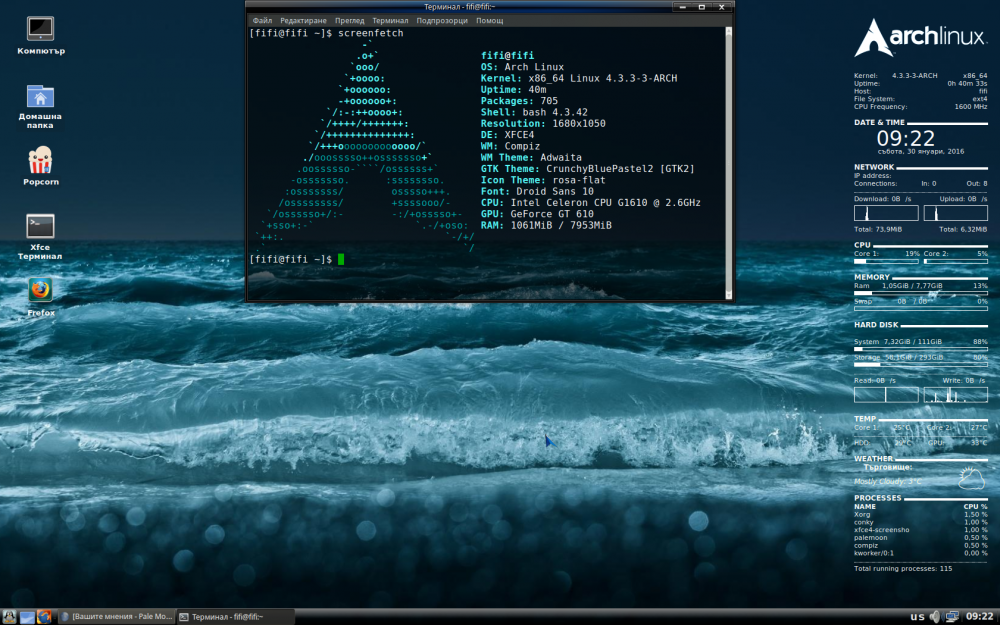Open the Редактиране menu

[x=303, y=20]
